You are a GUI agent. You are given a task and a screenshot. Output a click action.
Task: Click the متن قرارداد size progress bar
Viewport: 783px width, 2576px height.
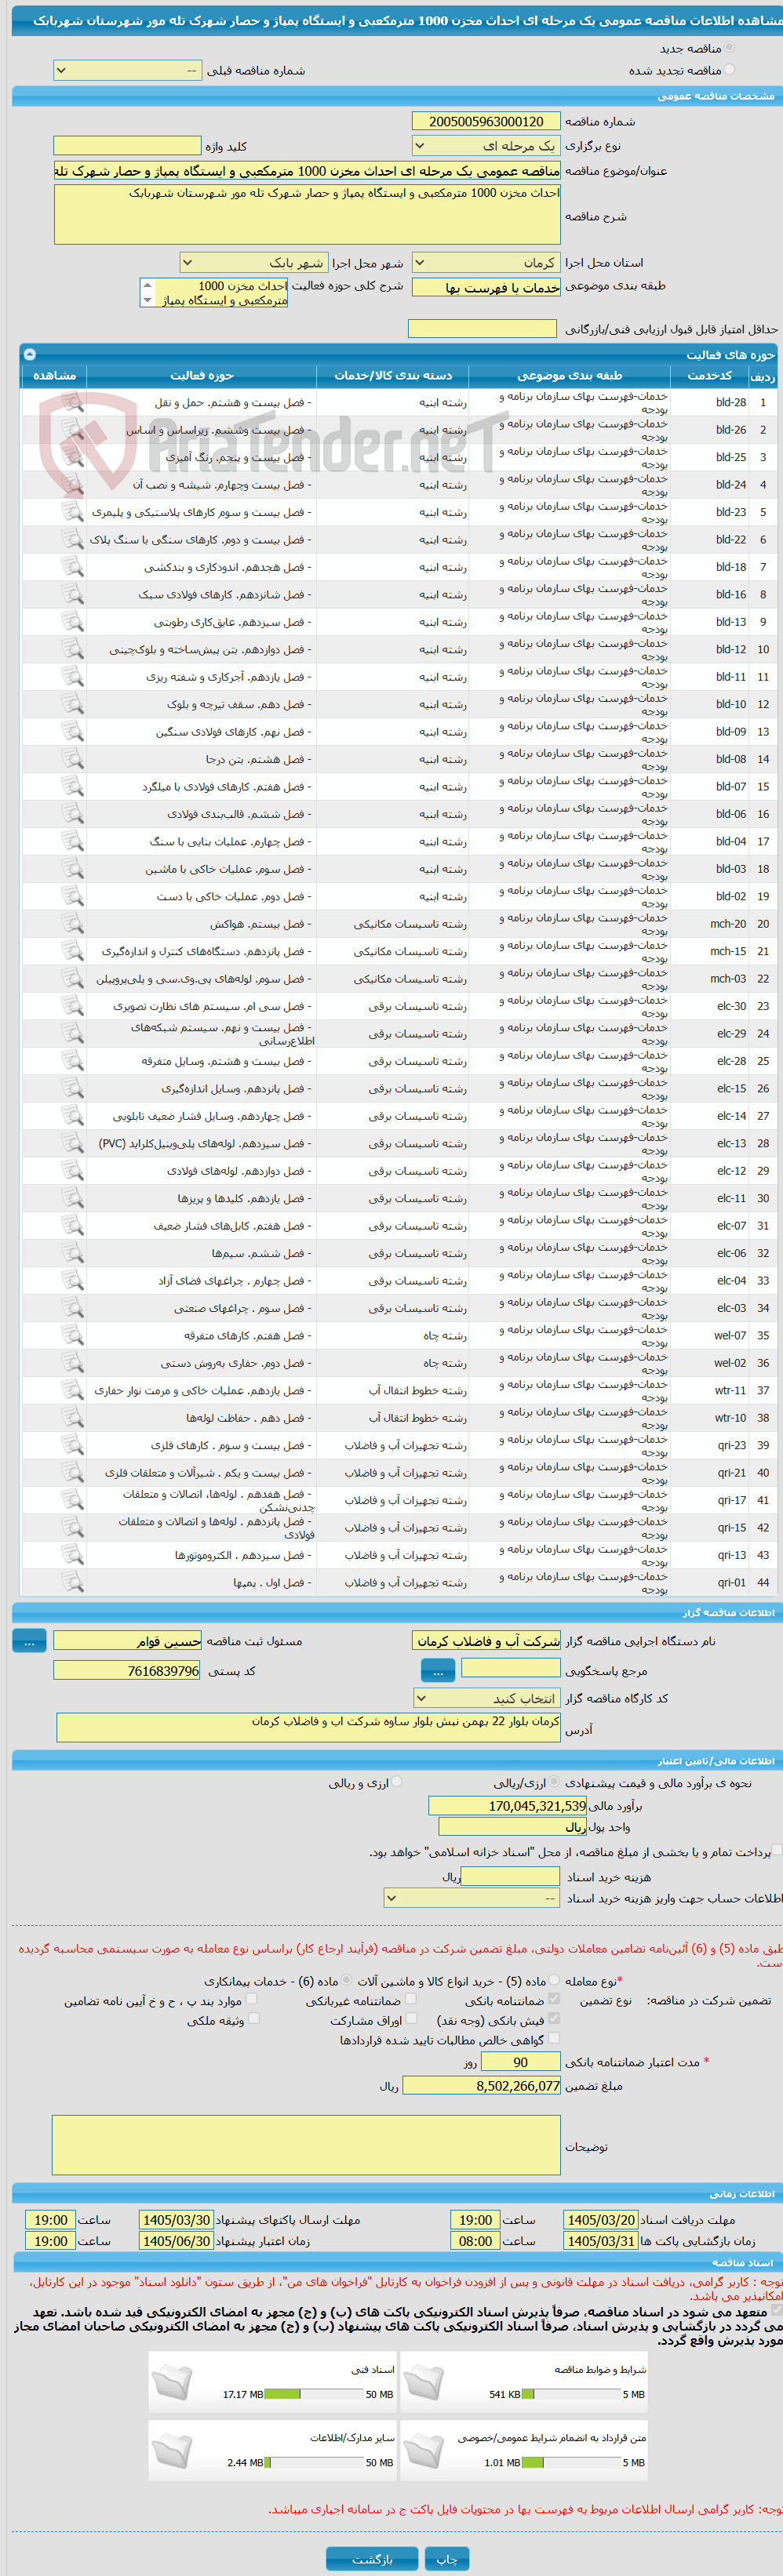click(x=570, y=2462)
